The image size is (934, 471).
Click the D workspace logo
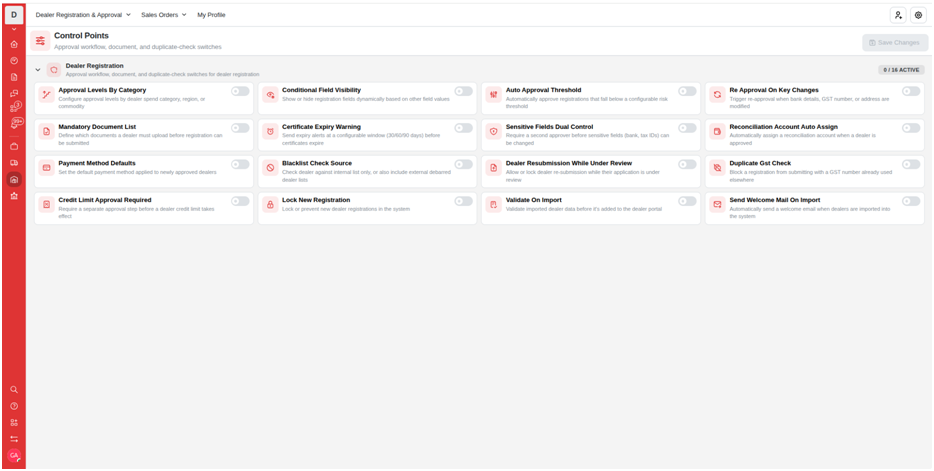(x=14, y=15)
